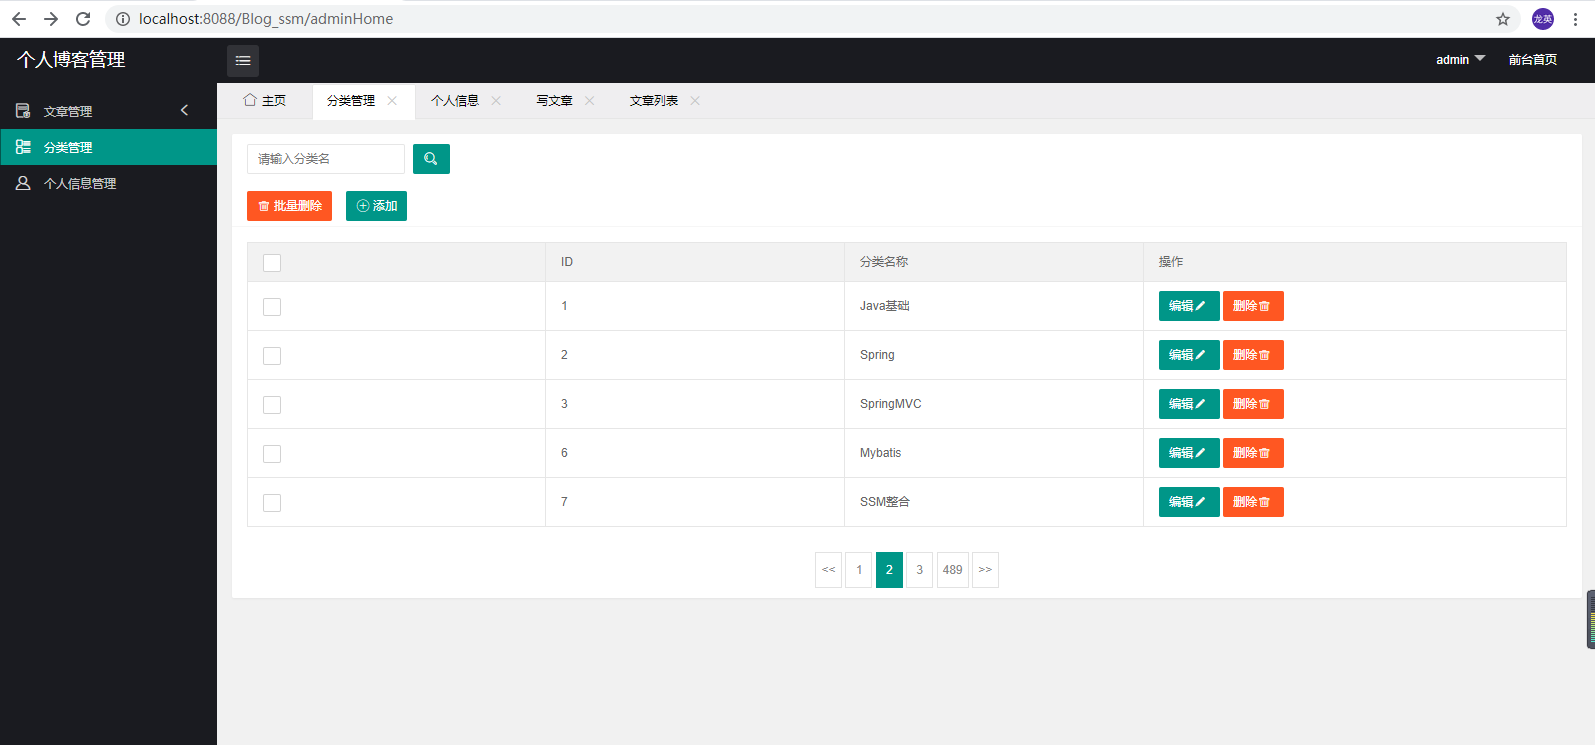
Task: Delete the Spring category
Action: click(x=1253, y=355)
